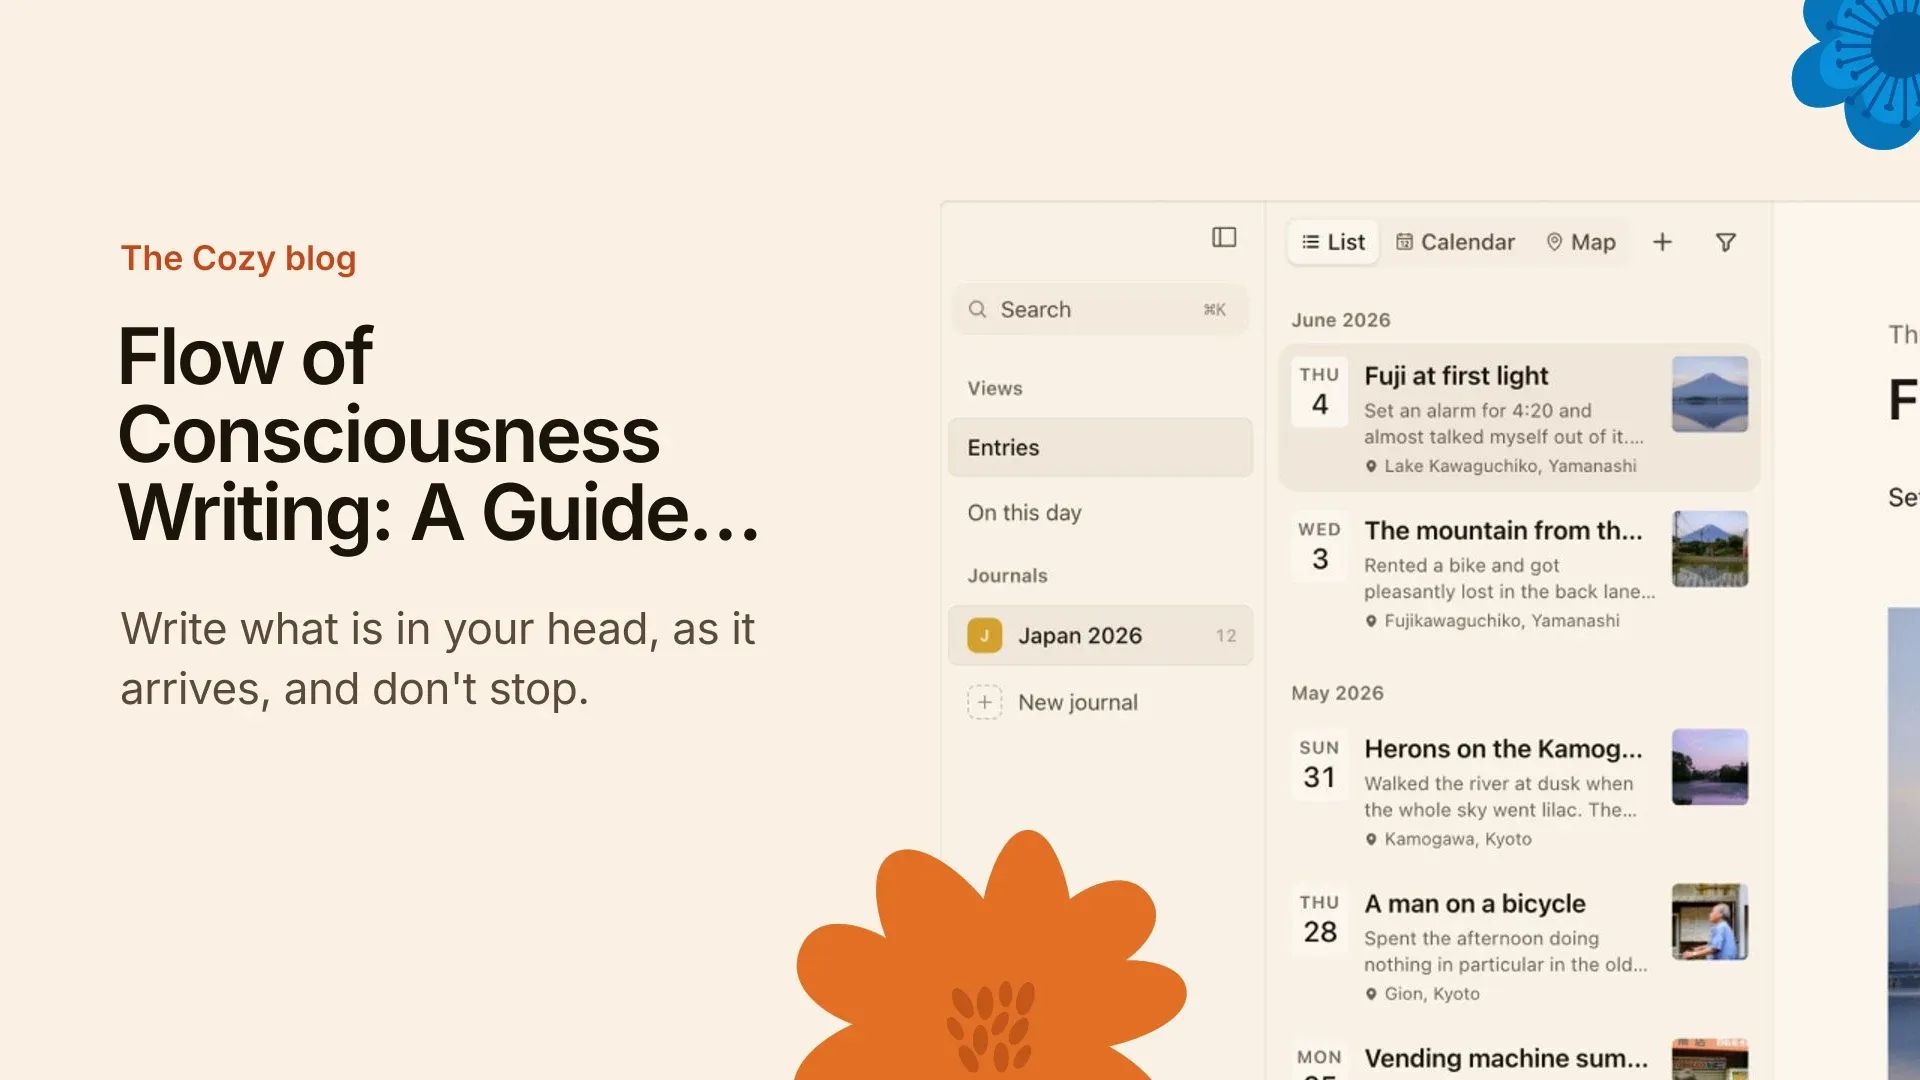1920x1080 pixels.
Task: Open the Japan 2026 journal
Action: pyautogui.click(x=1100, y=636)
